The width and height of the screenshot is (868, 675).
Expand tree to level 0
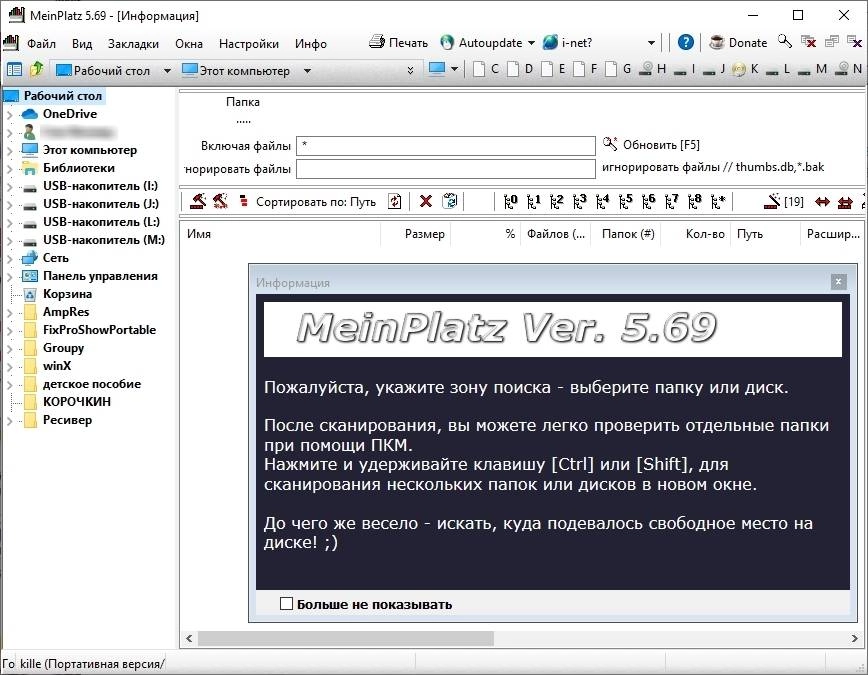pos(510,202)
